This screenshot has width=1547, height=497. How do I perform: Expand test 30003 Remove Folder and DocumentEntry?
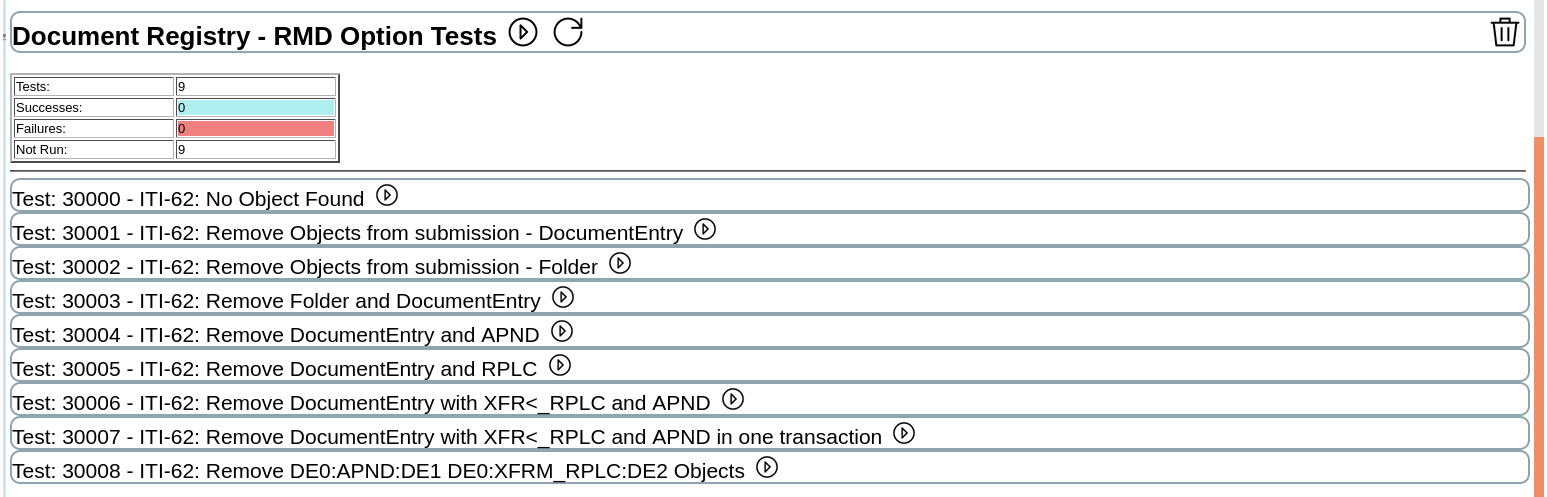click(x=276, y=301)
